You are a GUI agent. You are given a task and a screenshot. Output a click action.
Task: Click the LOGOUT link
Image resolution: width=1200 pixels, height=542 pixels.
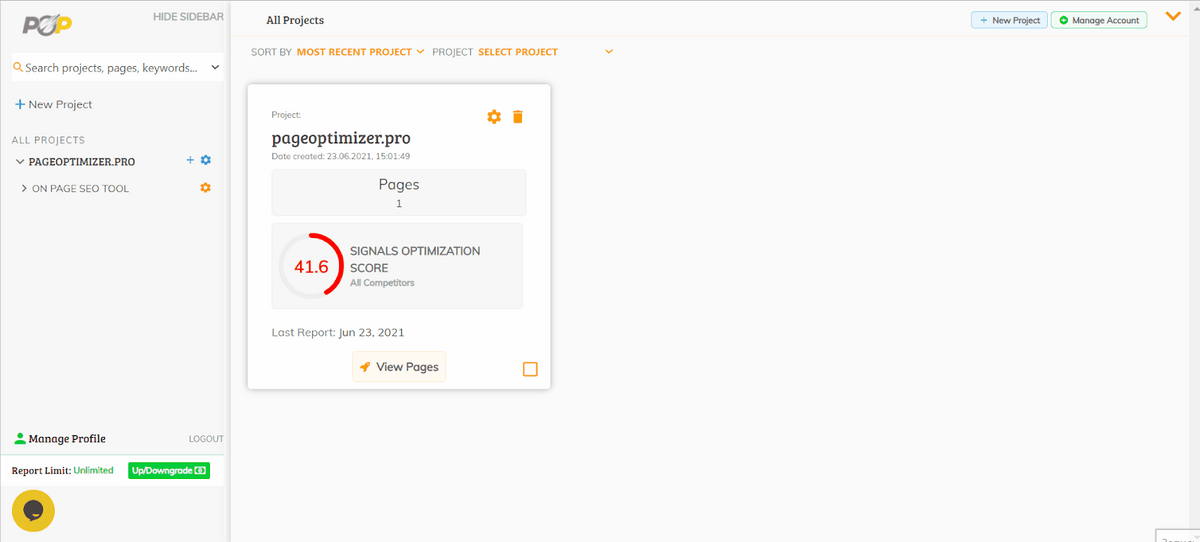206,439
